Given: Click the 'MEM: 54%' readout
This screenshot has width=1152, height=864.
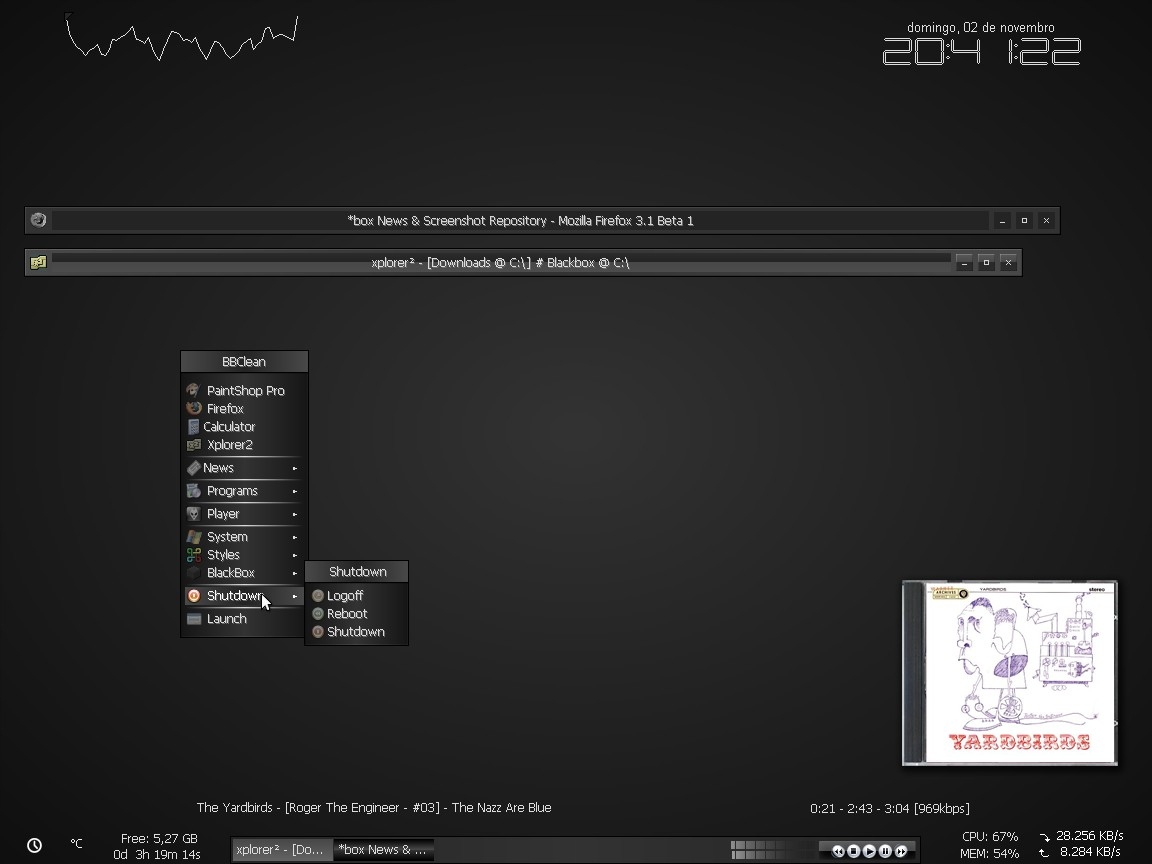Looking at the screenshot, I should pyautogui.click(x=990, y=854).
